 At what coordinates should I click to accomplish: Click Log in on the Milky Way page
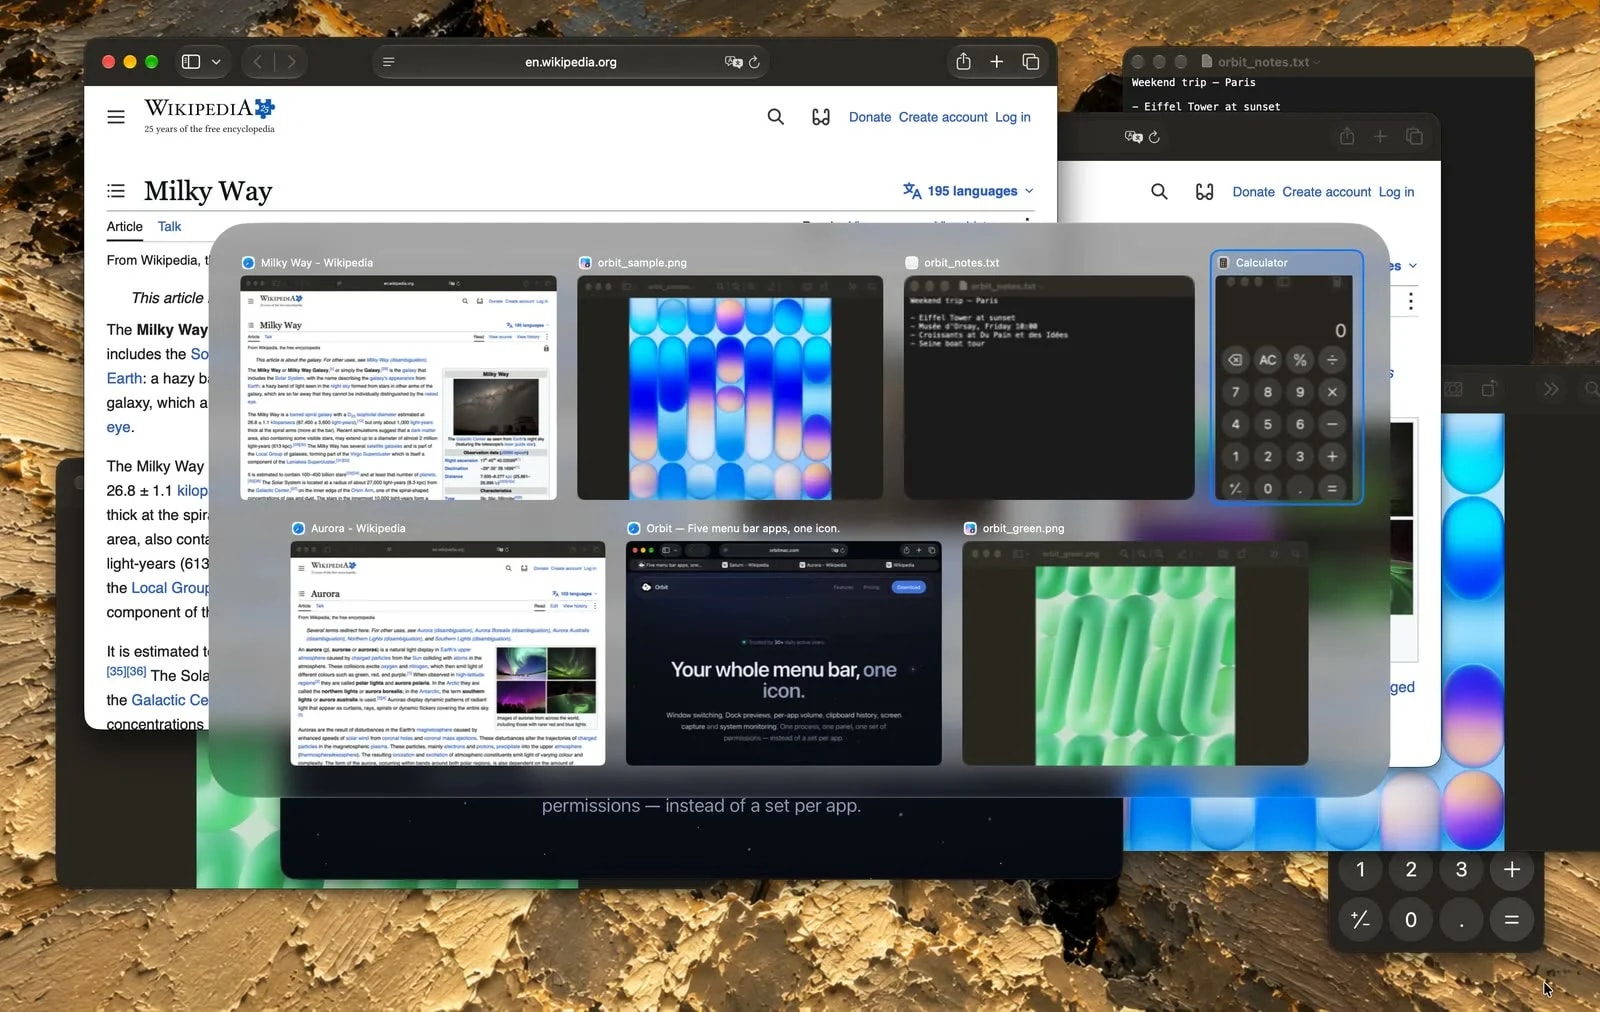click(x=1013, y=117)
